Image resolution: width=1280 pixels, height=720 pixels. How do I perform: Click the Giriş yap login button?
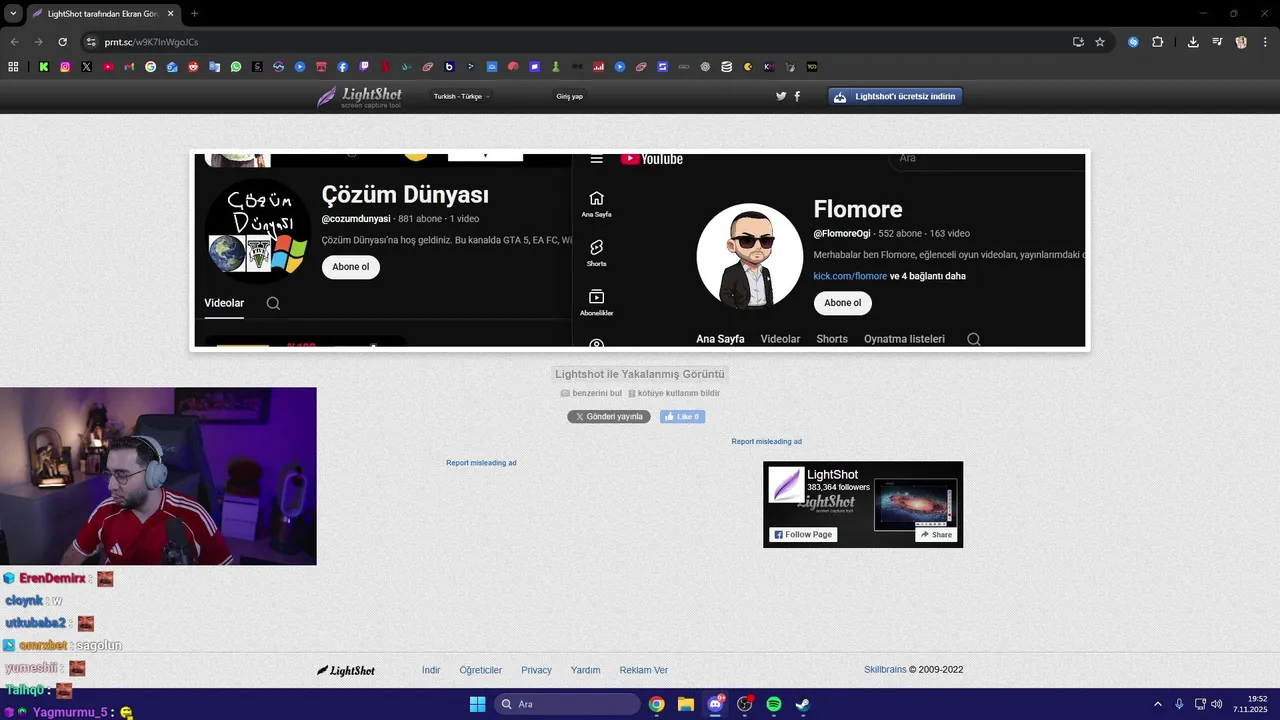[570, 96]
